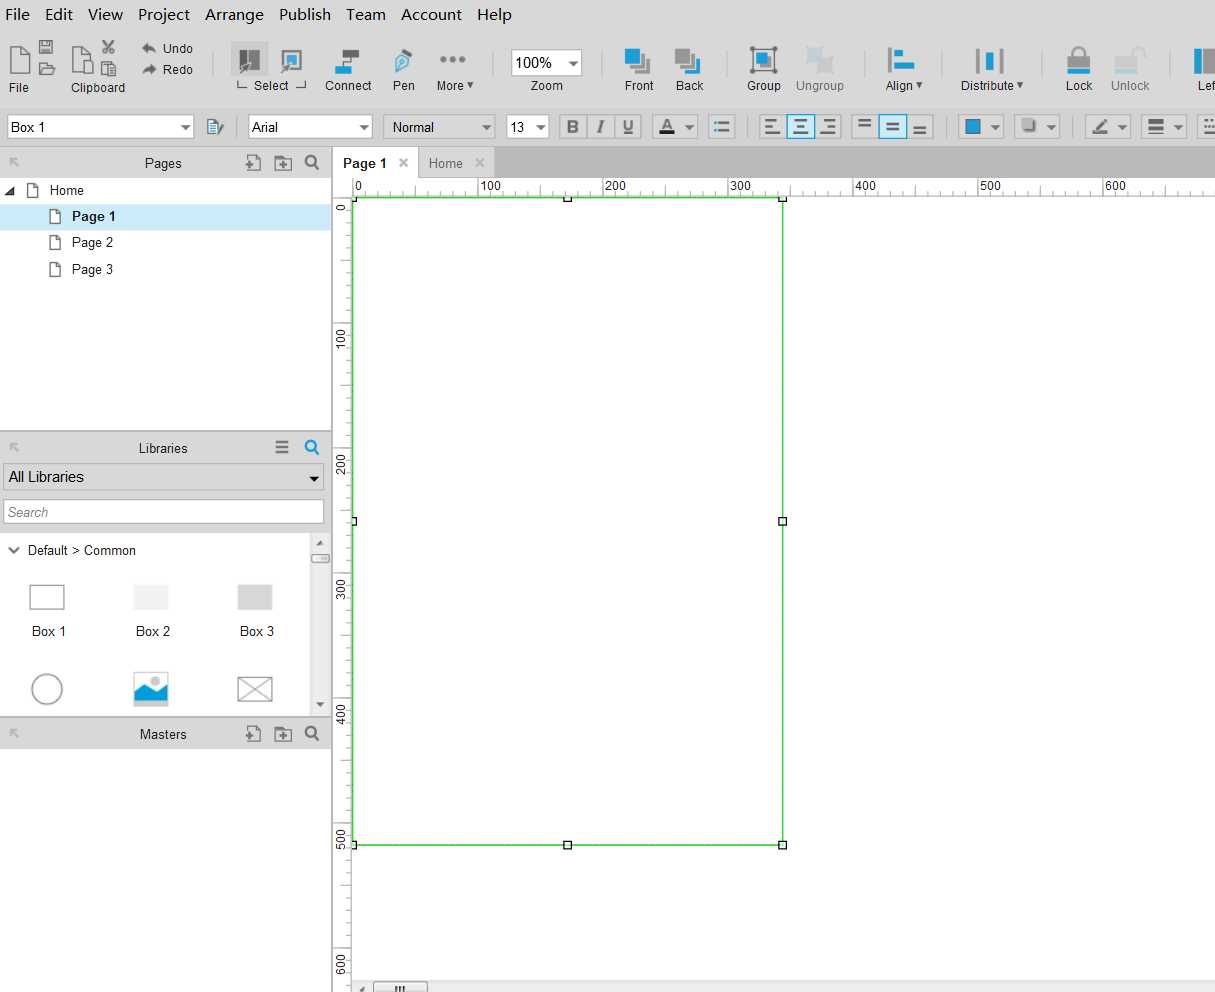Open the Help menu
1215x992 pixels.
[x=494, y=14]
